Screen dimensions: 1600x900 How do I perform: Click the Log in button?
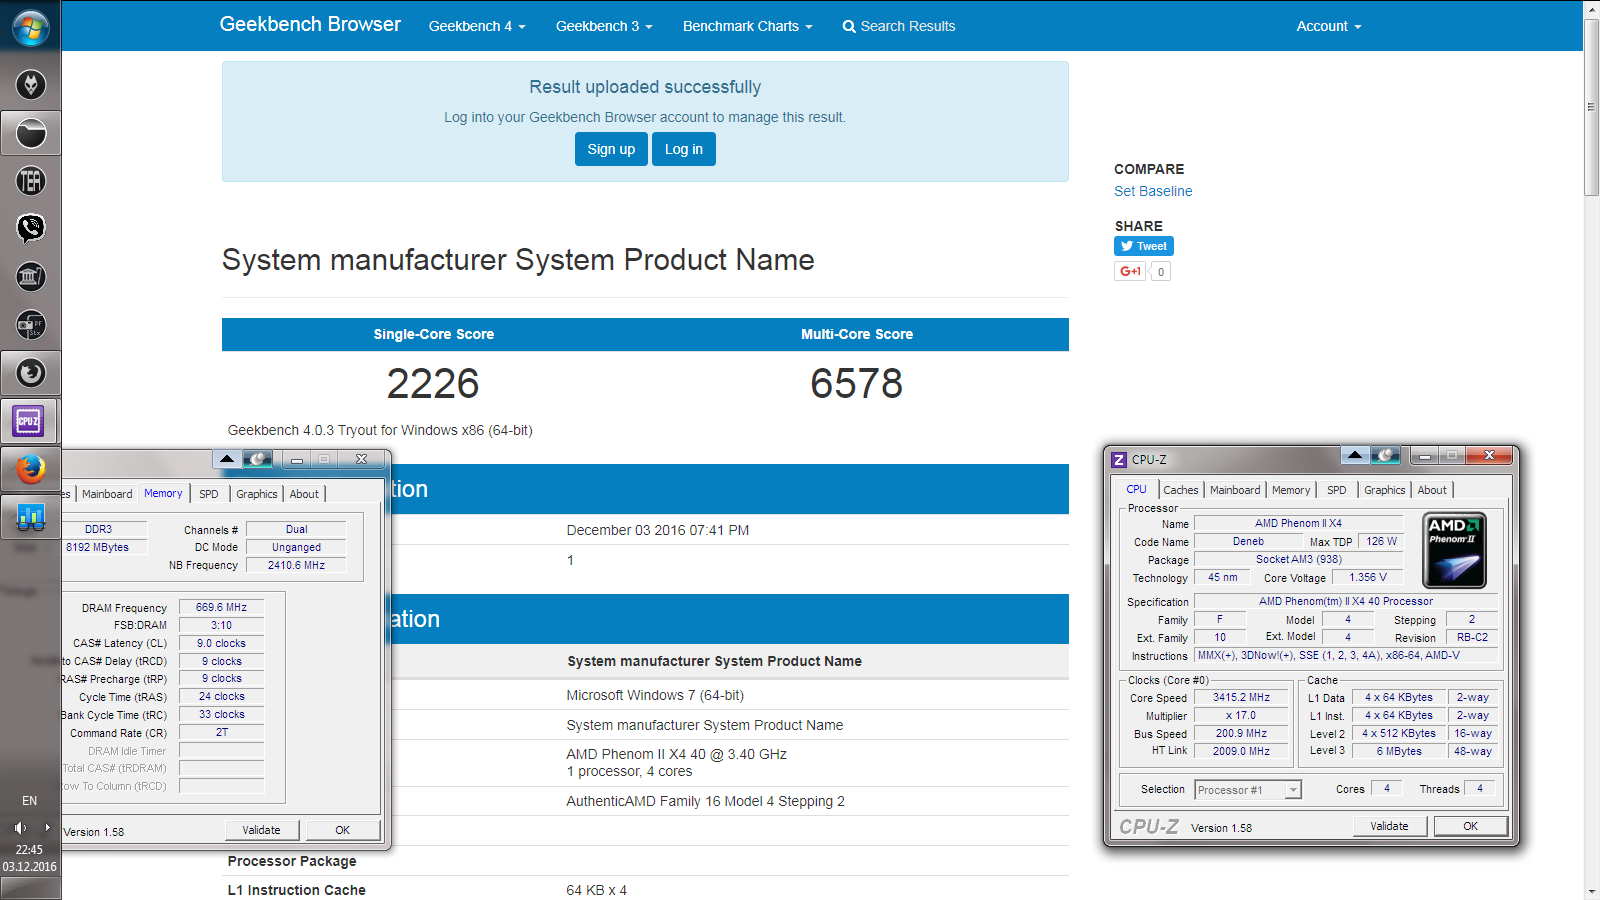[x=684, y=149]
